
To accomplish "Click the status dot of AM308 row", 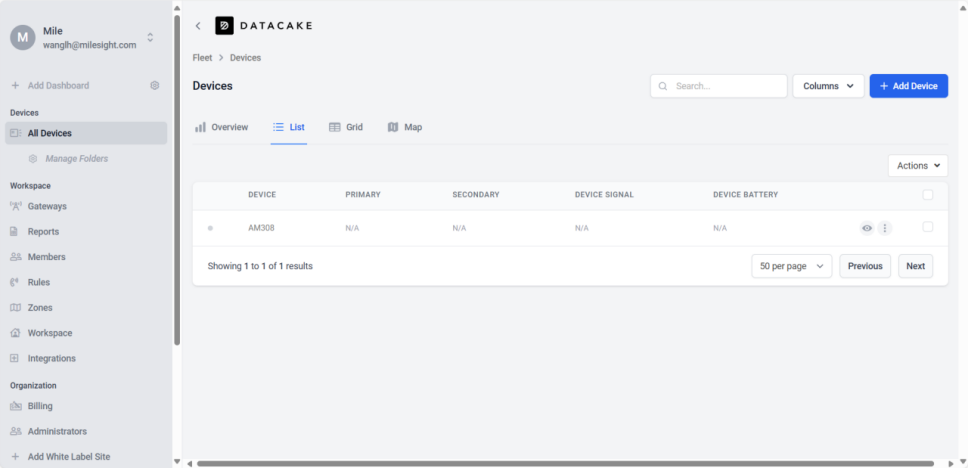I will pos(210,228).
